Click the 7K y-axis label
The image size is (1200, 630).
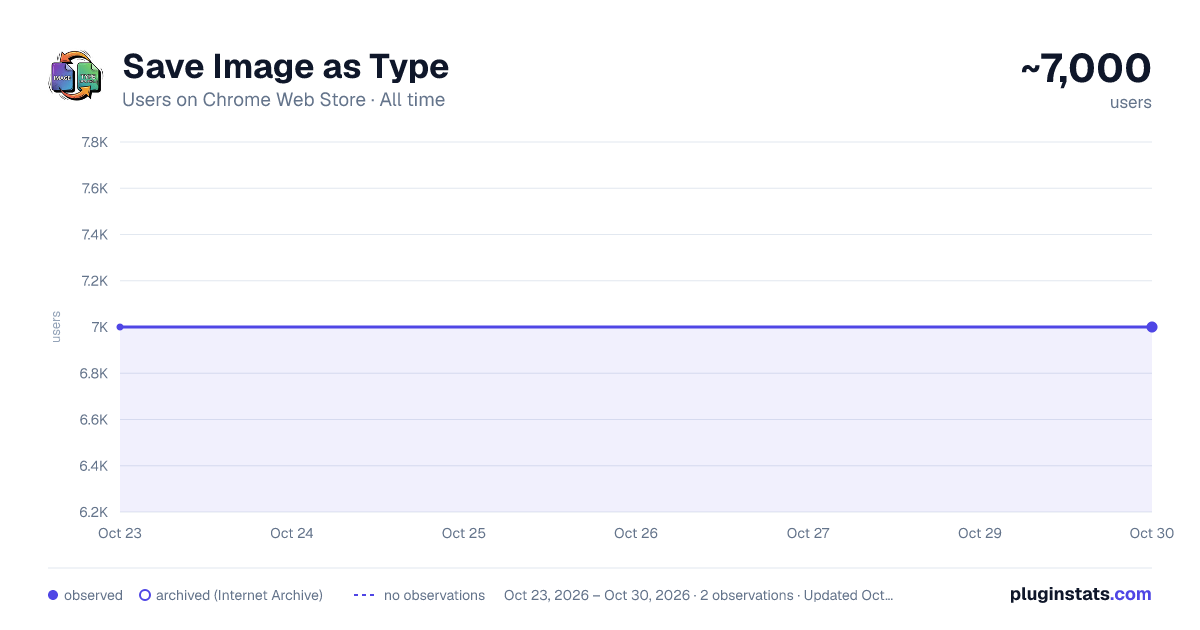[99, 327]
